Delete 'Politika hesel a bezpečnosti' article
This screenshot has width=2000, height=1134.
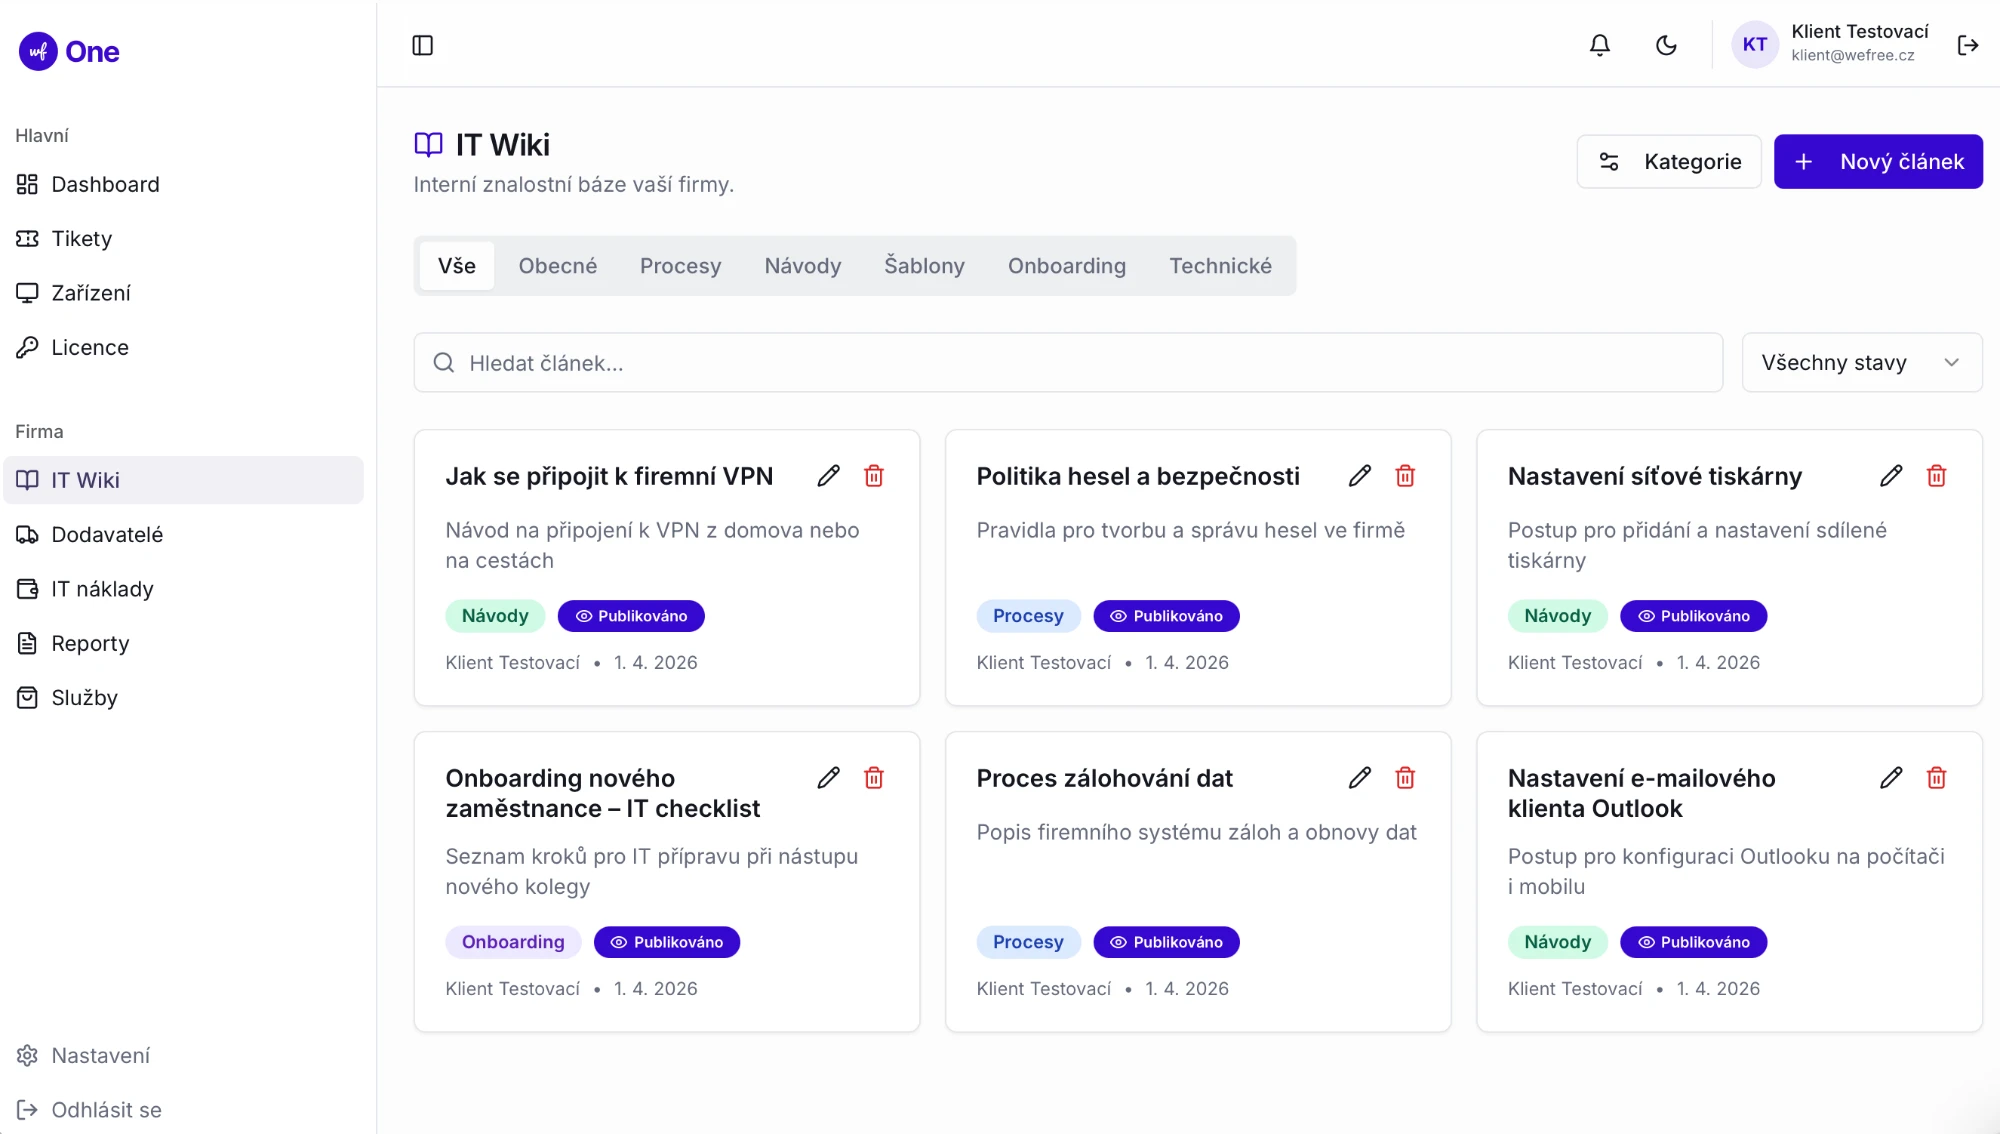click(1405, 476)
